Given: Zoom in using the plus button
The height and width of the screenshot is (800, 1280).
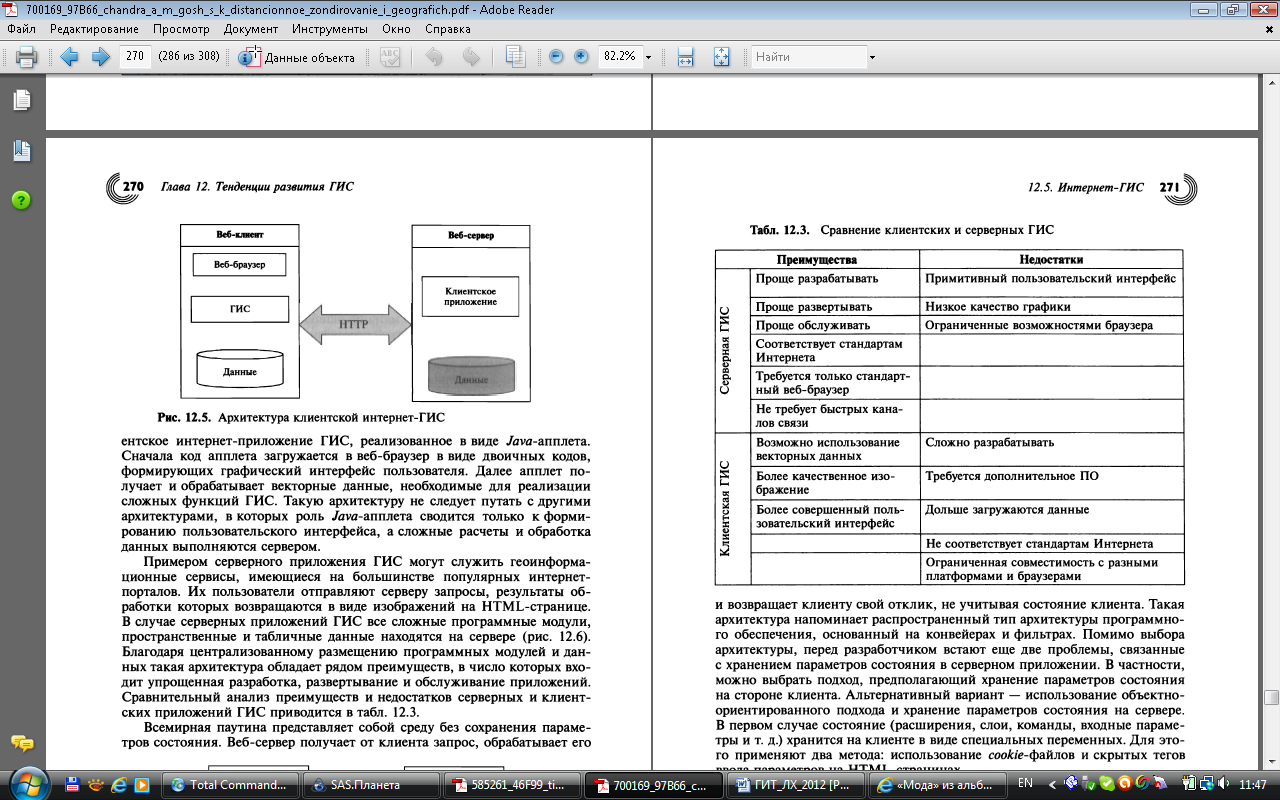Looking at the screenshot, I should coord(581,57).
